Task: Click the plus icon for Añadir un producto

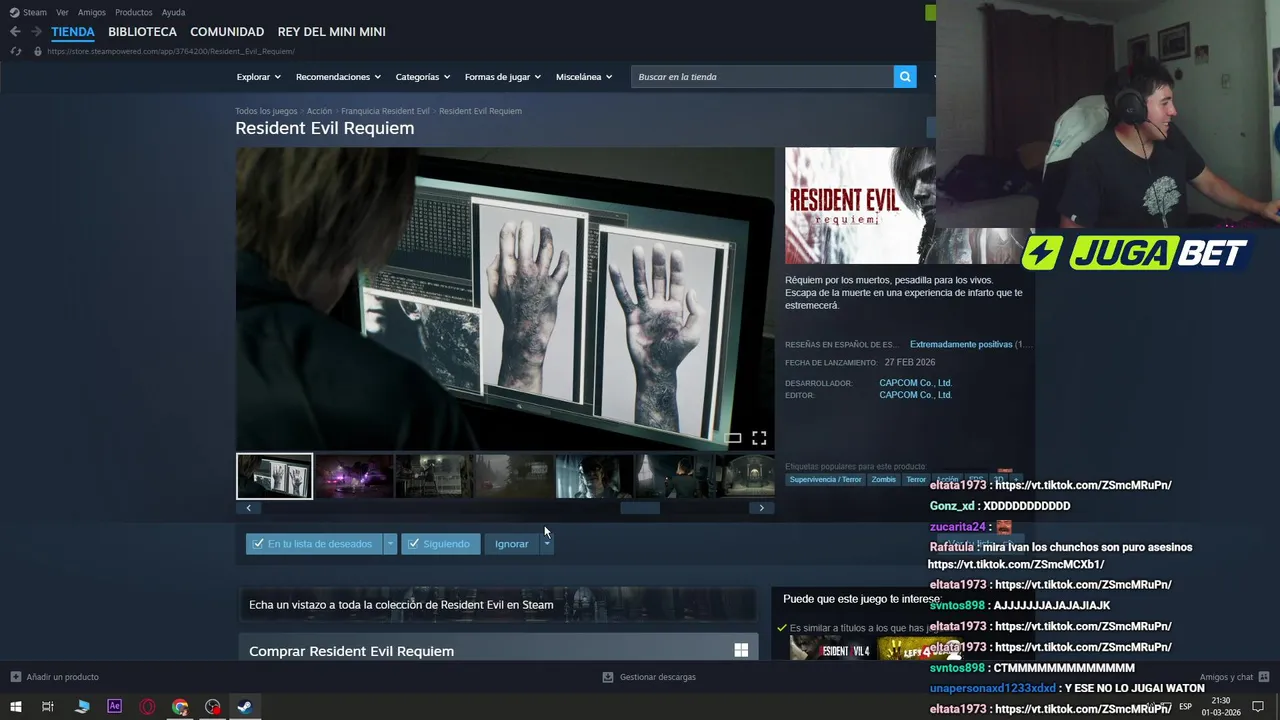Action: click(x=15, y=677)
